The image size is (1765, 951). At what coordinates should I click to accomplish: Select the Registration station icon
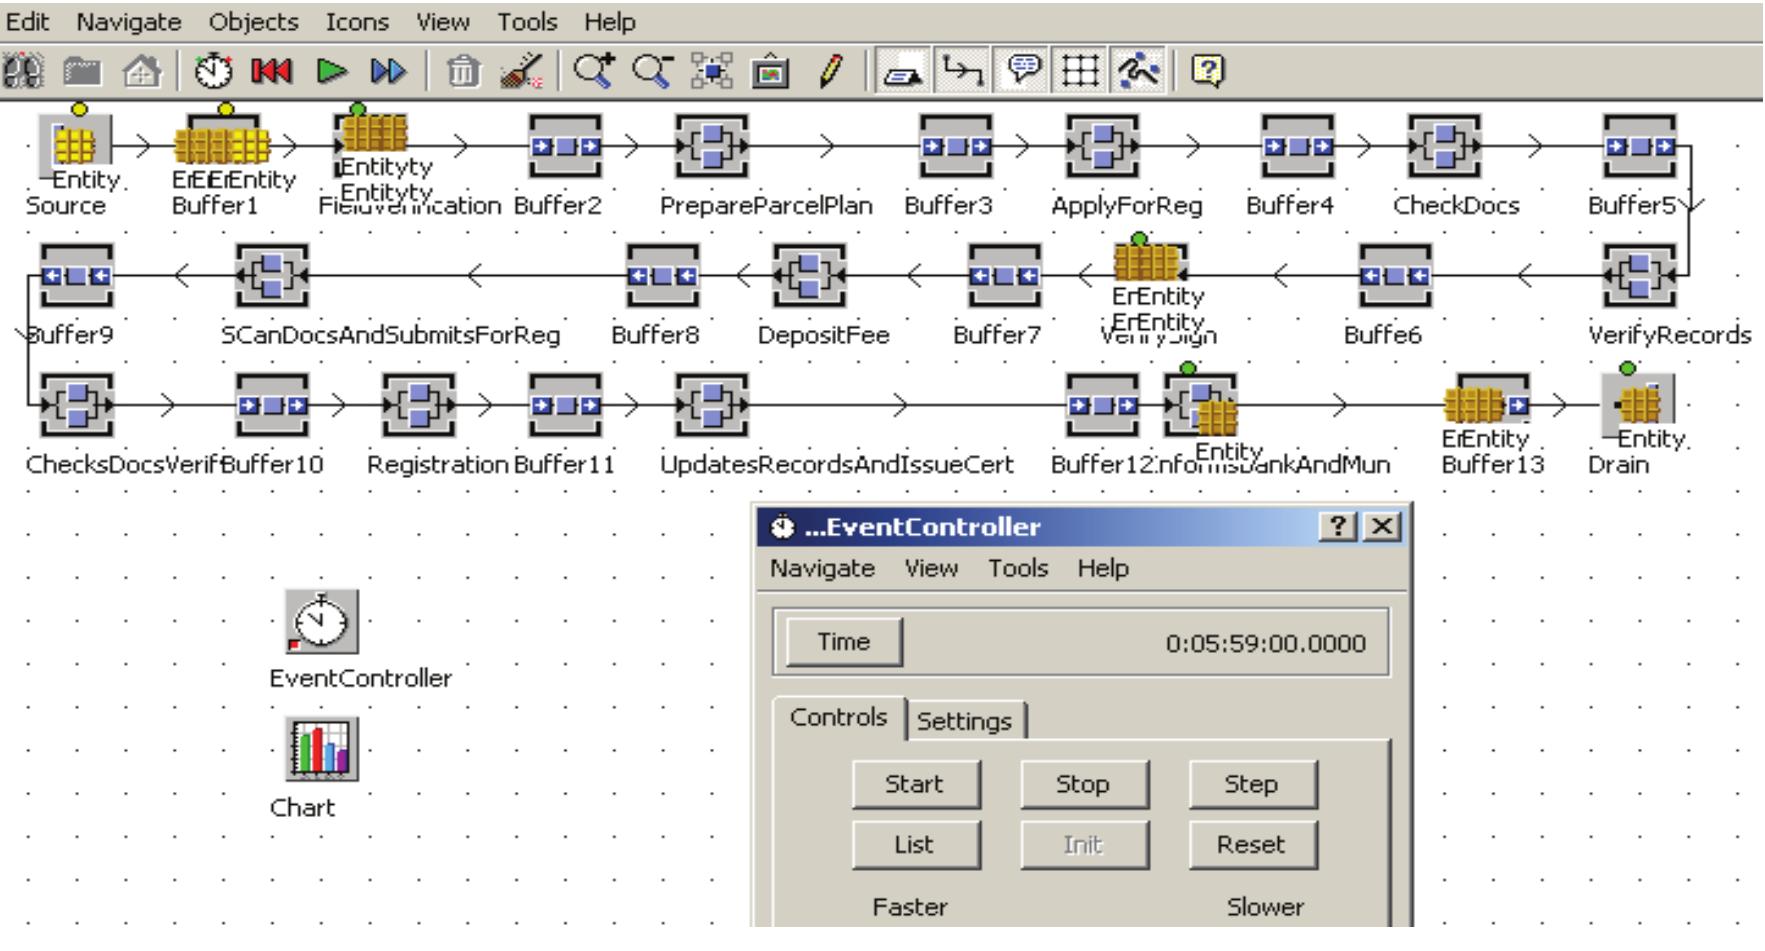pos(419,405)
